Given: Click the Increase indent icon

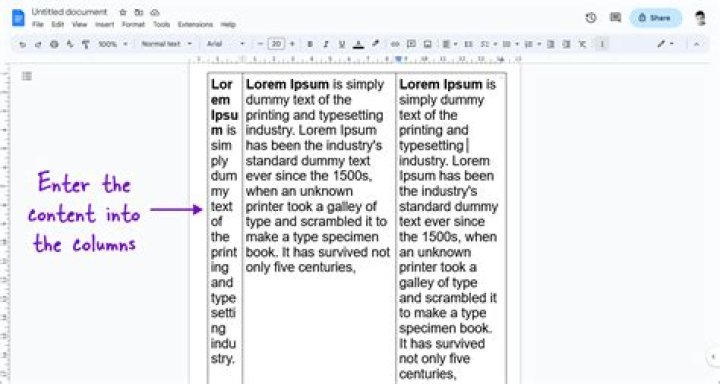Looking at the screenshot, I should click(567, 44).
